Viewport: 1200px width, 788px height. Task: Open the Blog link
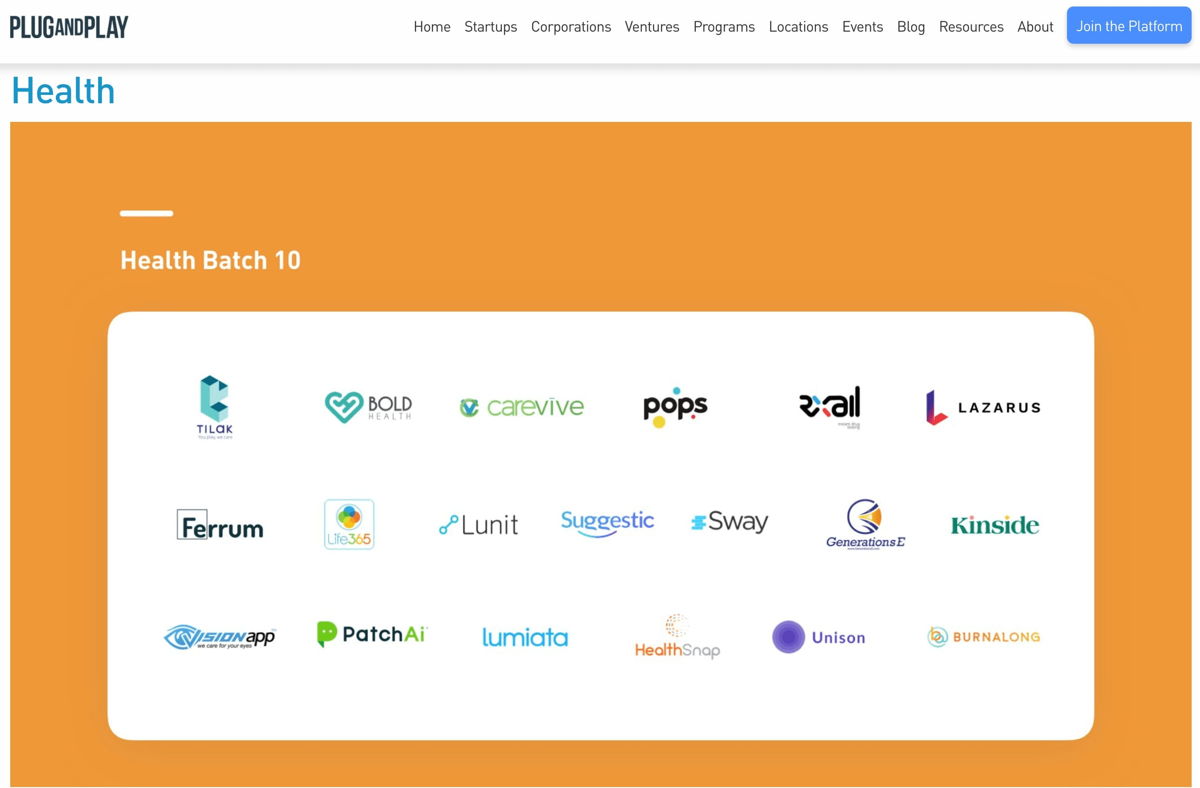pos(911,27)
